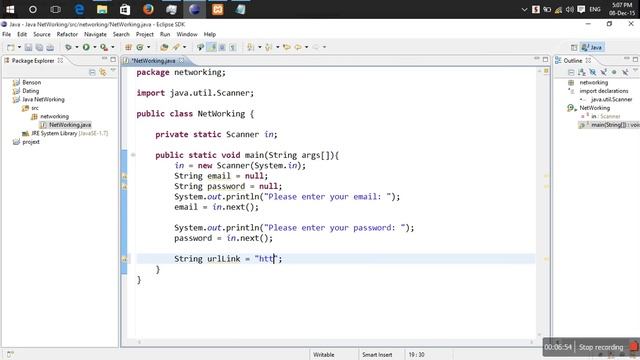Open Package Explorer view menu triangle
This screenshot has height=360, width=640.
point(113,71)
